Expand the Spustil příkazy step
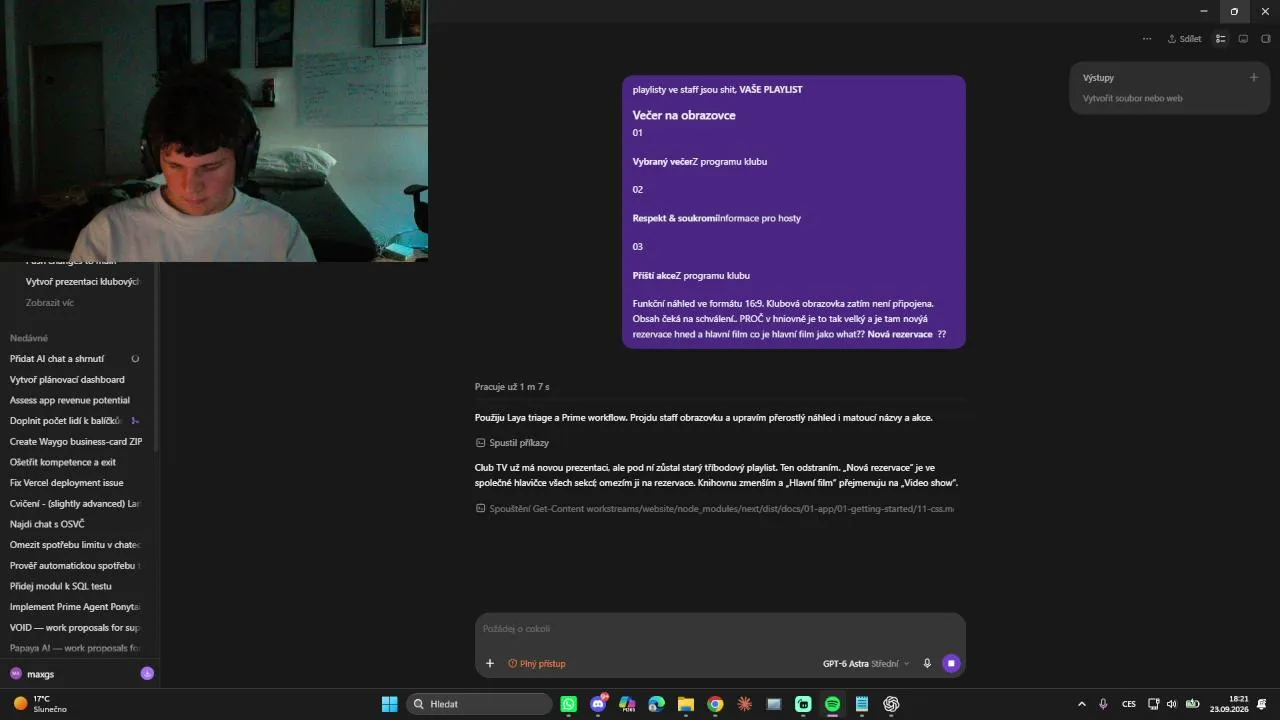 [512, 442]
